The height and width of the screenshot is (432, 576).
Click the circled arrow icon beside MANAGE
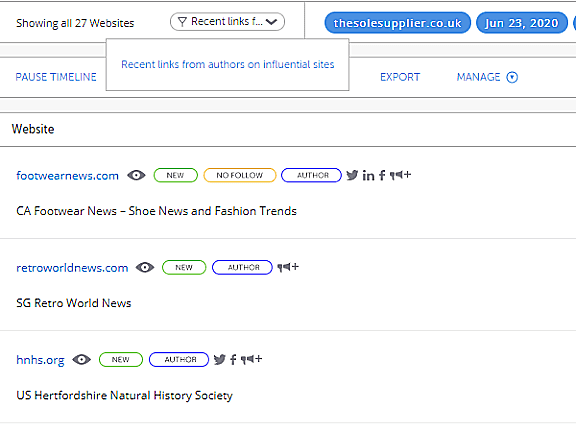[512, 77]
